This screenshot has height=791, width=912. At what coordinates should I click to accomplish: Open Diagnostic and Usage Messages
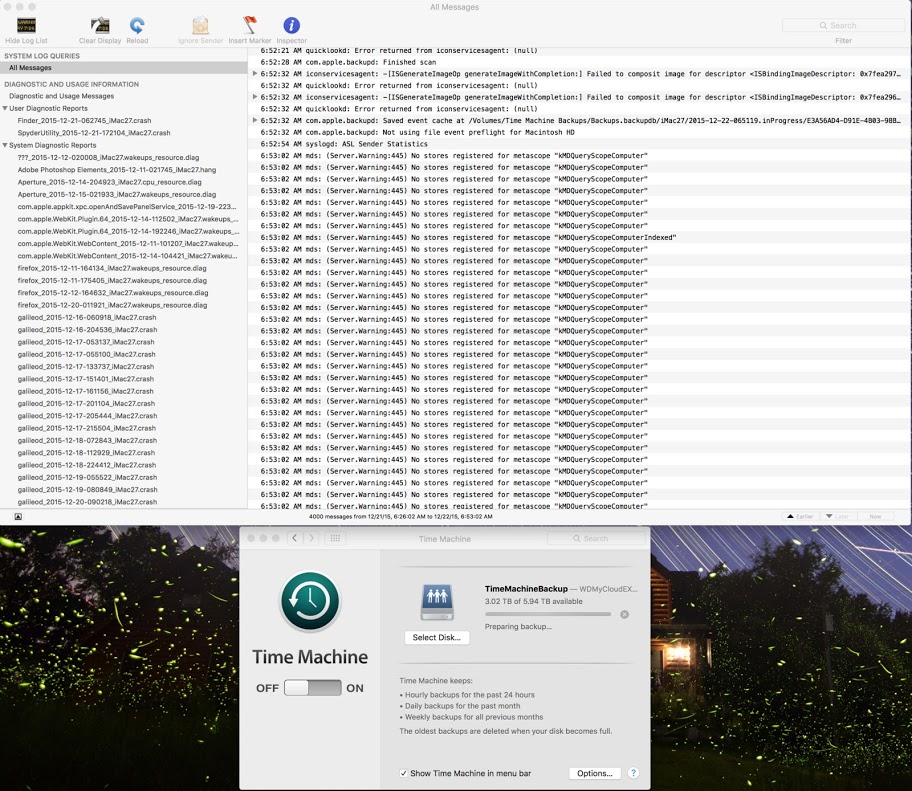[62, 96]
